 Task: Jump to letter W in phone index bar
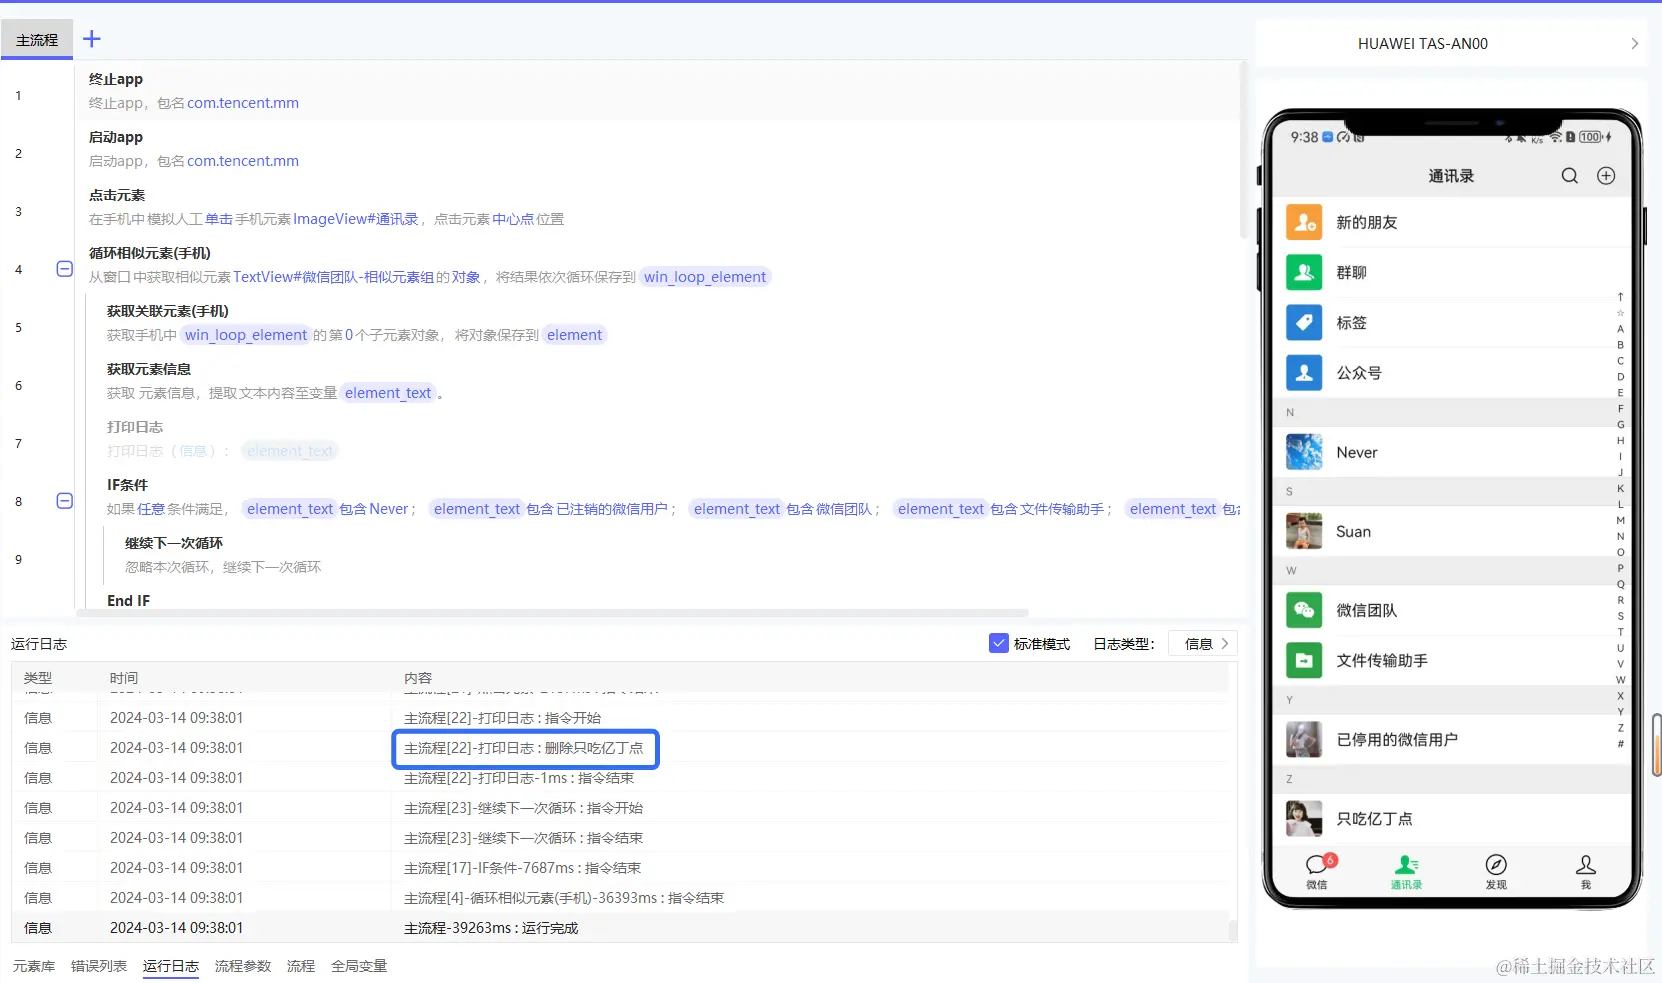point(1621,680)
